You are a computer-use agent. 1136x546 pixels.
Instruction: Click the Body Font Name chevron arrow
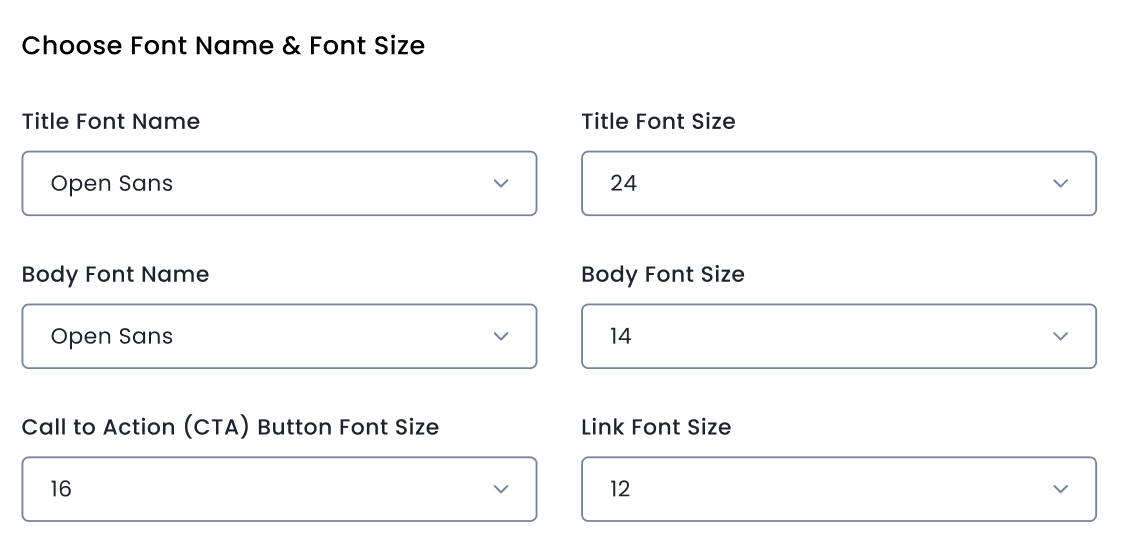pos(501,337)
